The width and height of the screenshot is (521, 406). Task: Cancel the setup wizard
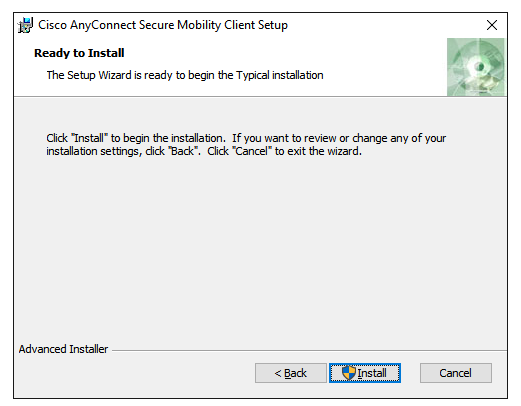point(456,373)
